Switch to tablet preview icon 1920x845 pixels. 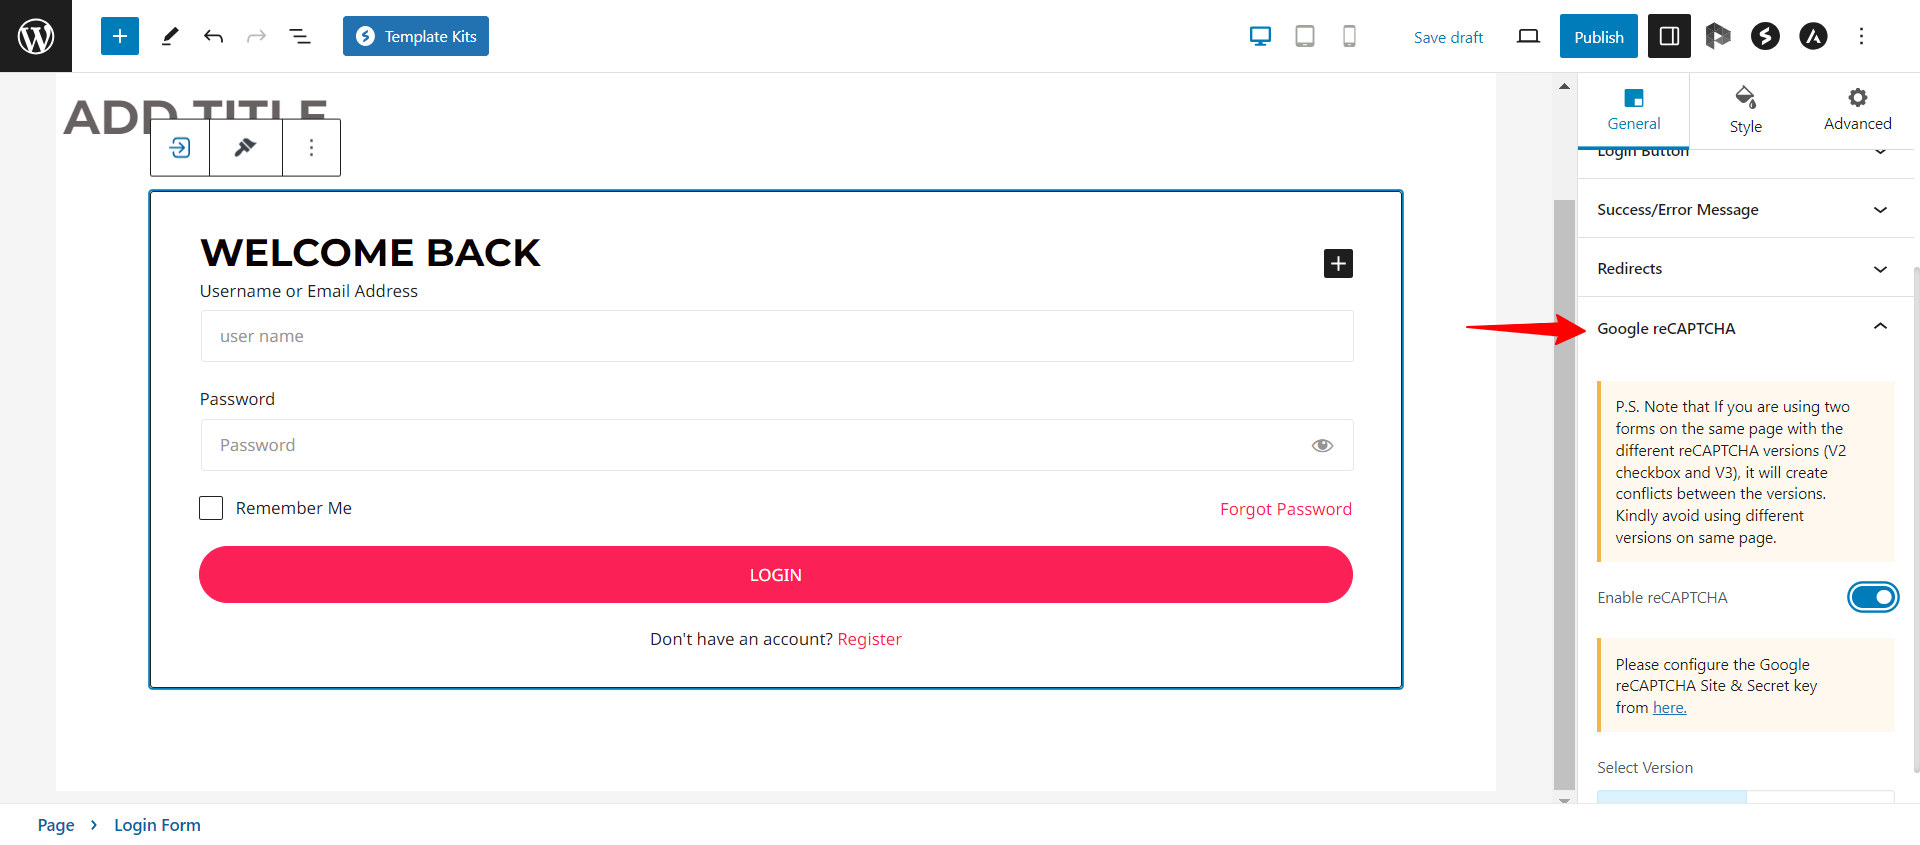click(x=1304, y=36)
